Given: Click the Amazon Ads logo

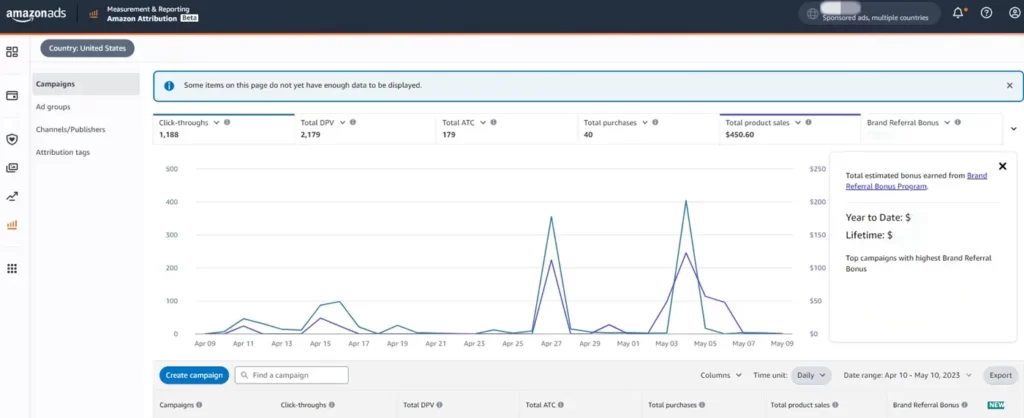Looking at the screenshot, I should pyautogui.click(x=36, y=14).
